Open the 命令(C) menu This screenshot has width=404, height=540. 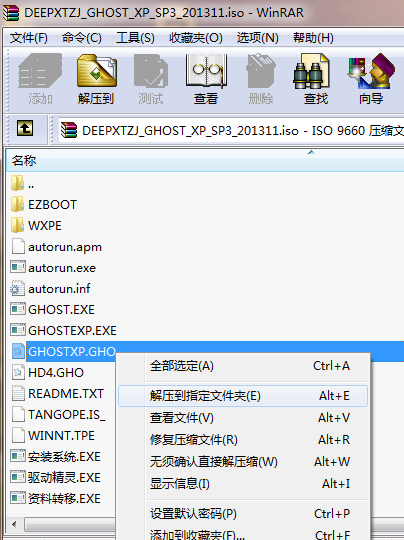point(82,38)
